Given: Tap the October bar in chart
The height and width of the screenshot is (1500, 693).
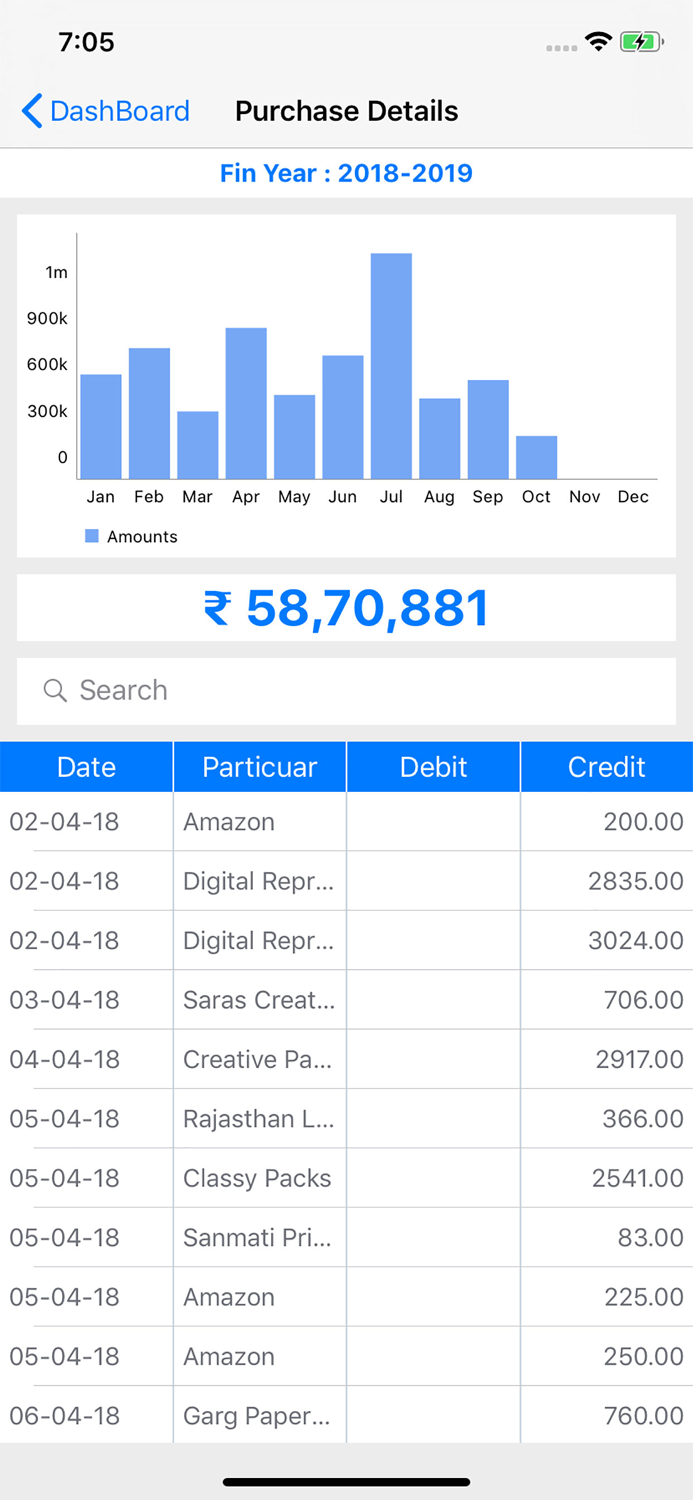Looking at the screenshot, I should (x=536, y=457).
